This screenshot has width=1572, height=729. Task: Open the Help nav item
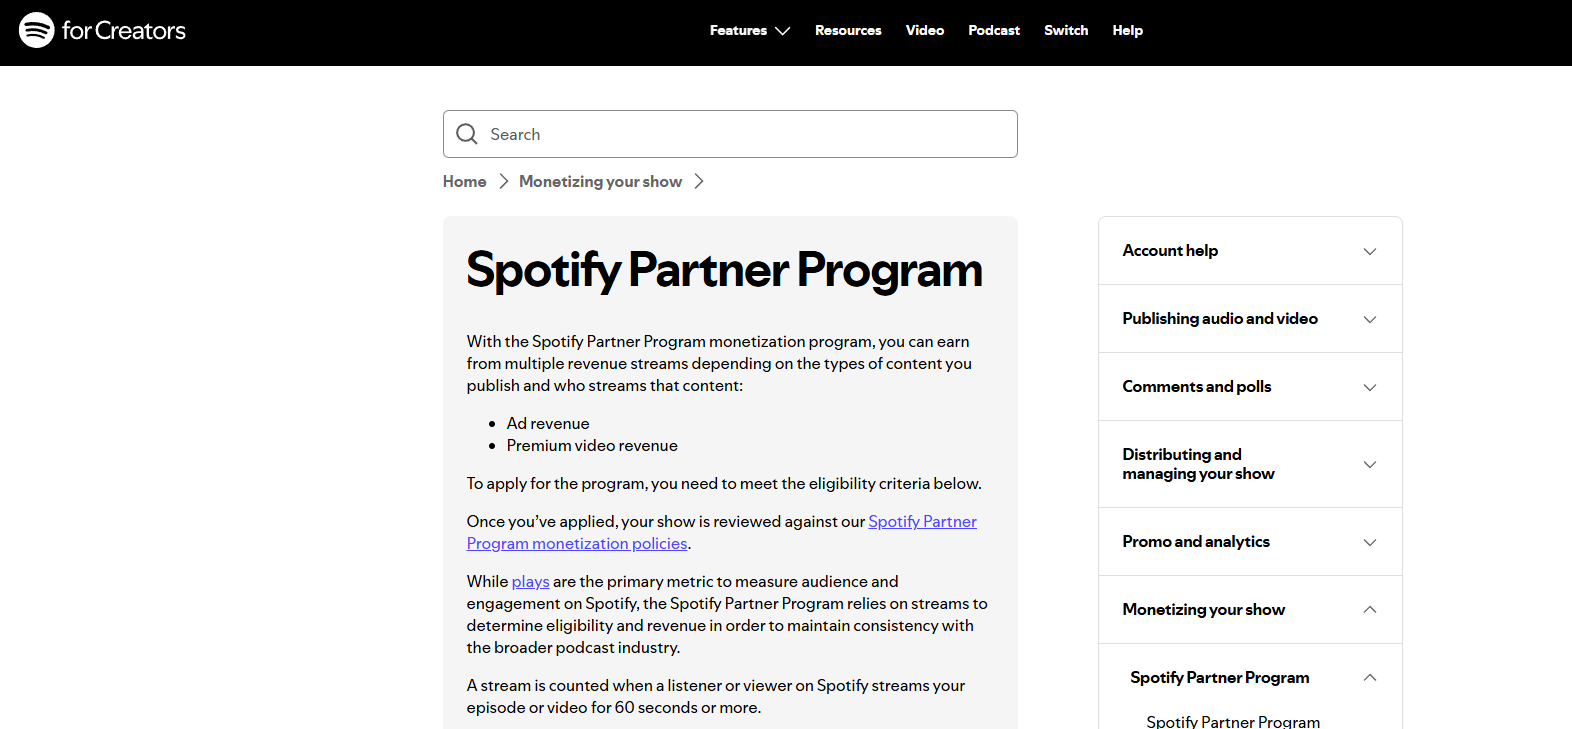point(1127,30)
